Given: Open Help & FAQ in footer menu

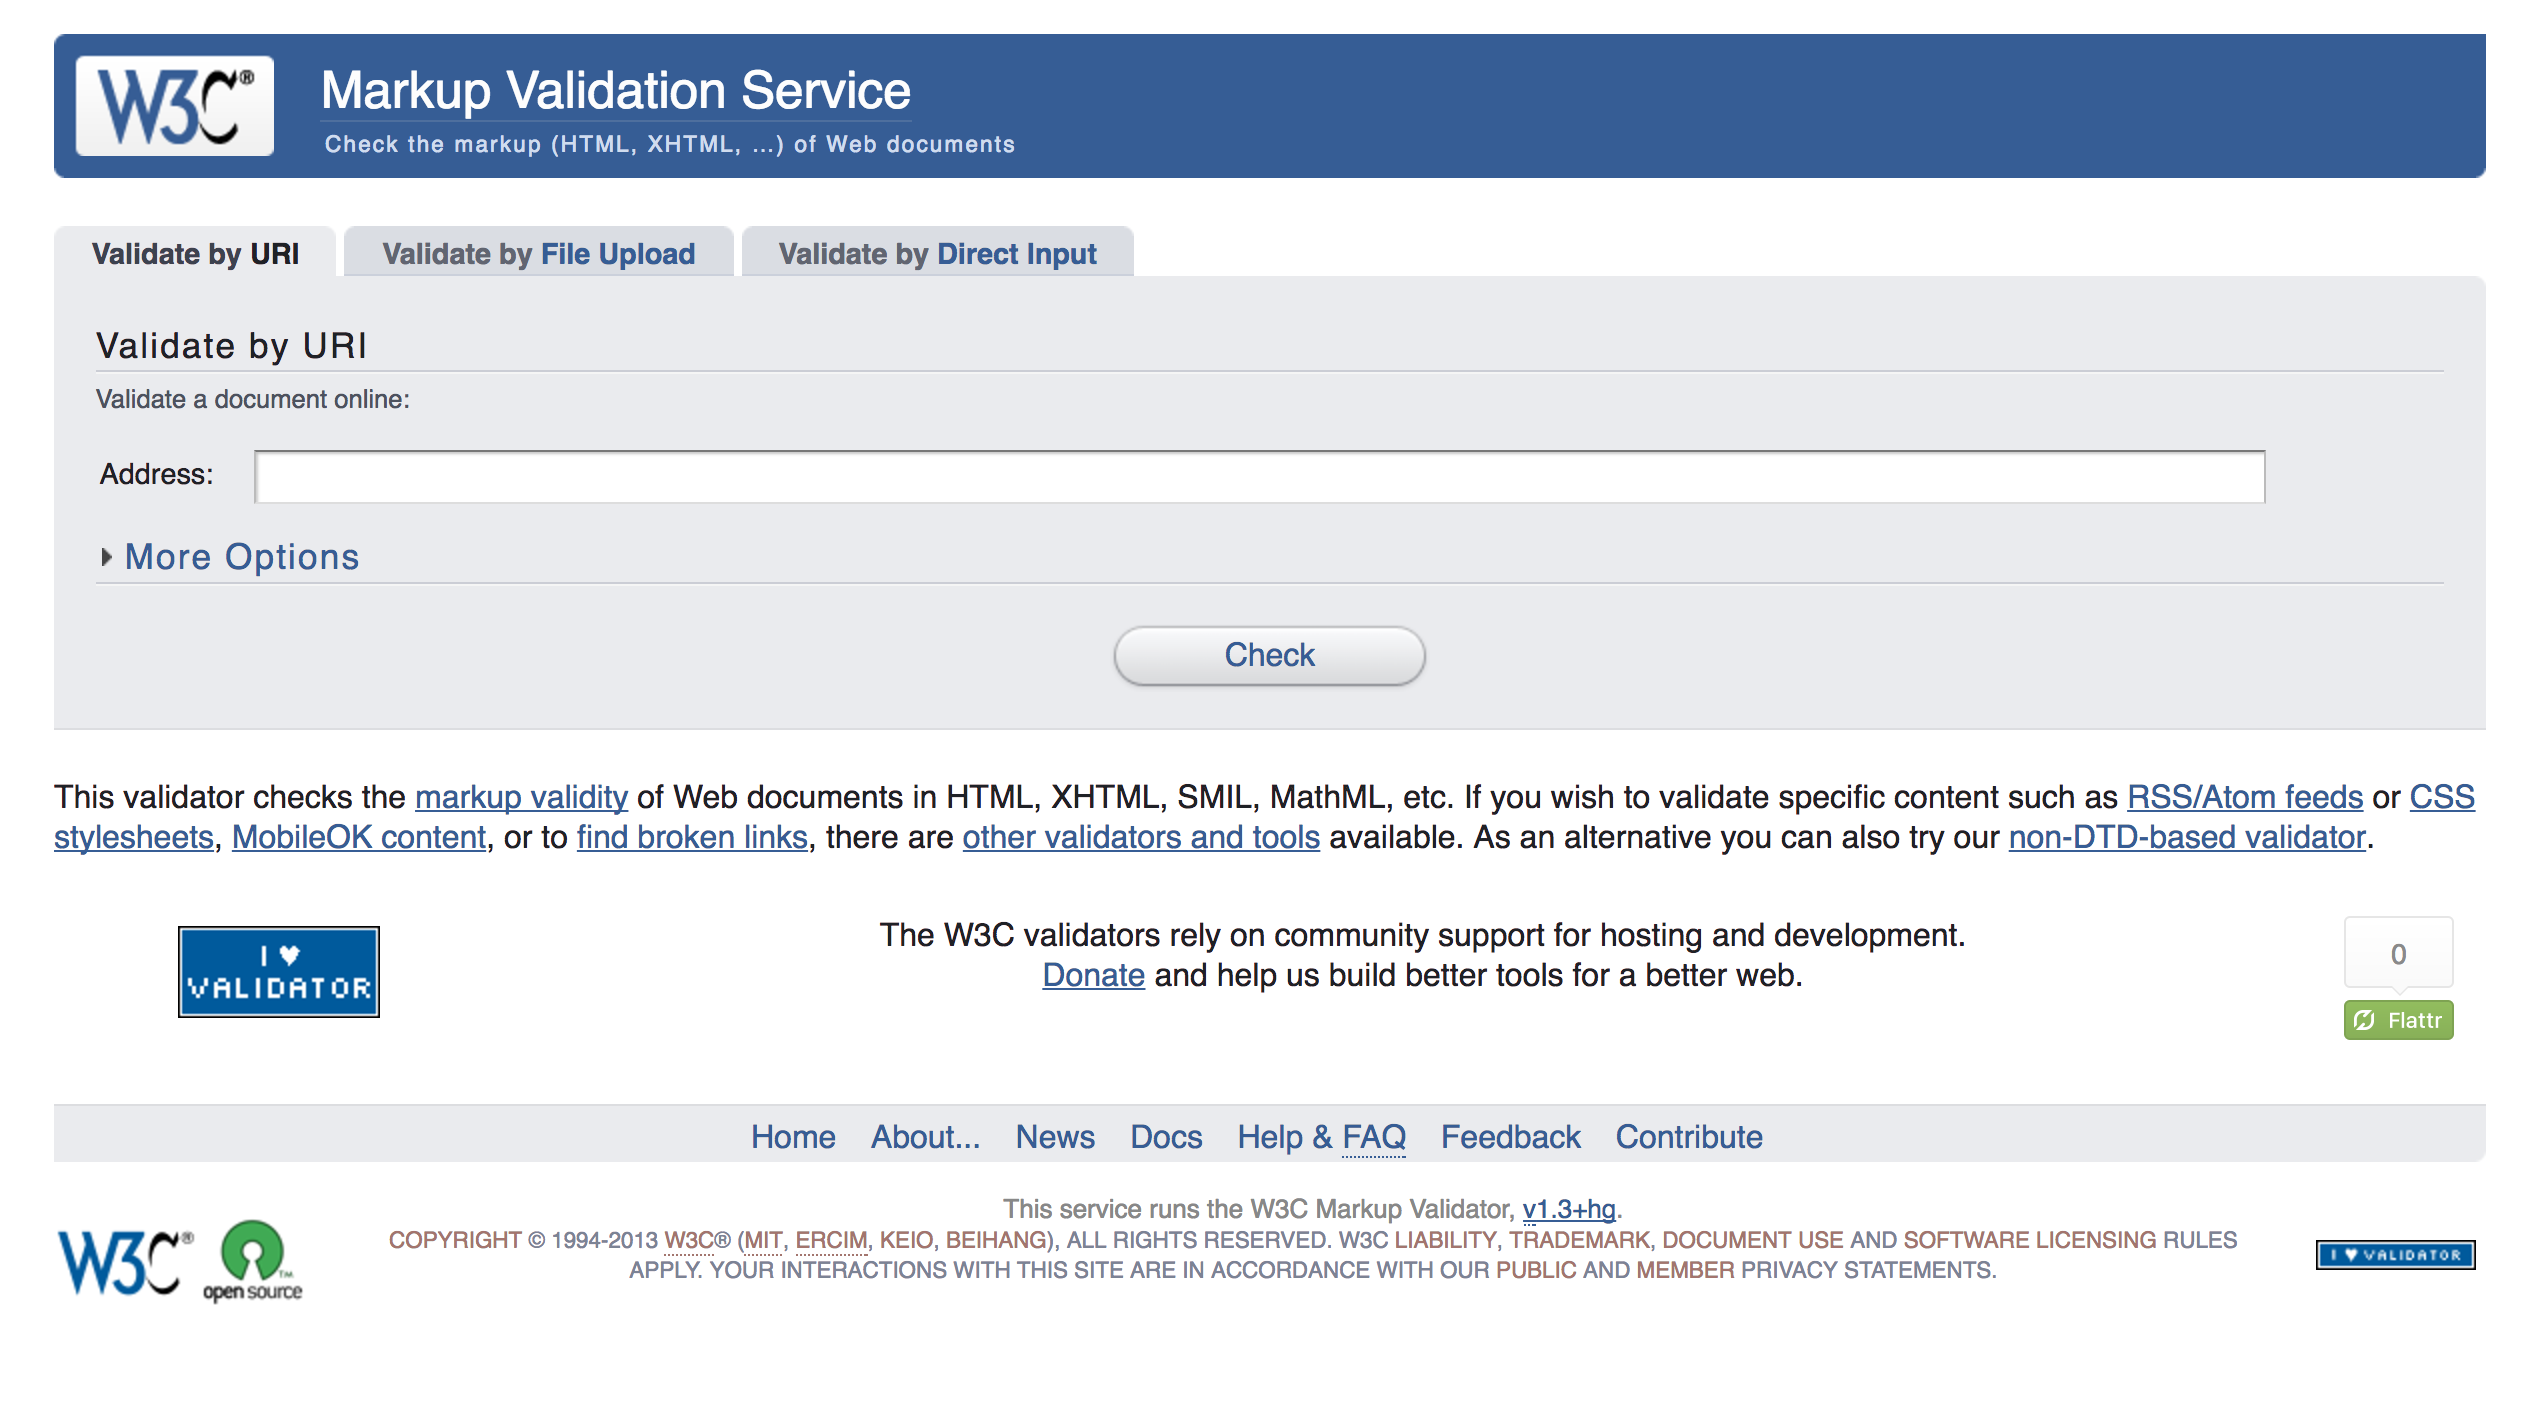Looking at the screenshot, I should (1321, 1137).
